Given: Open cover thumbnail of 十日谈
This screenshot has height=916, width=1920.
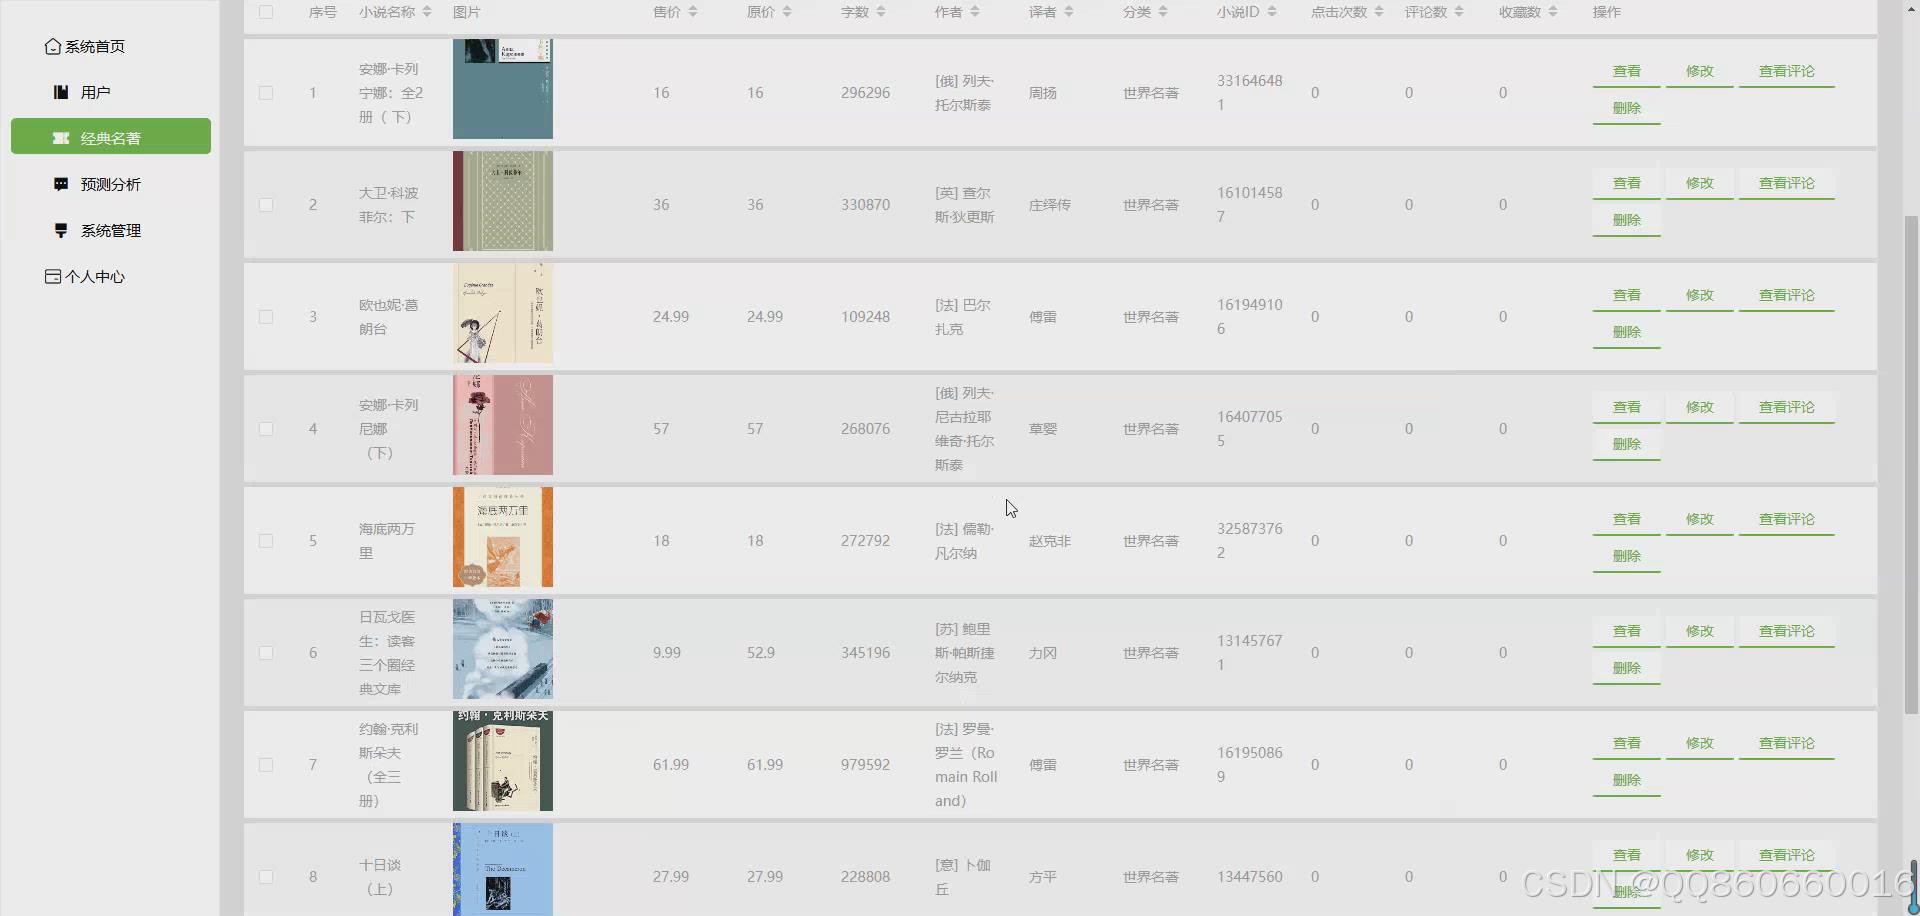Looking at the screenshot, I should click(x=503, y=869).
